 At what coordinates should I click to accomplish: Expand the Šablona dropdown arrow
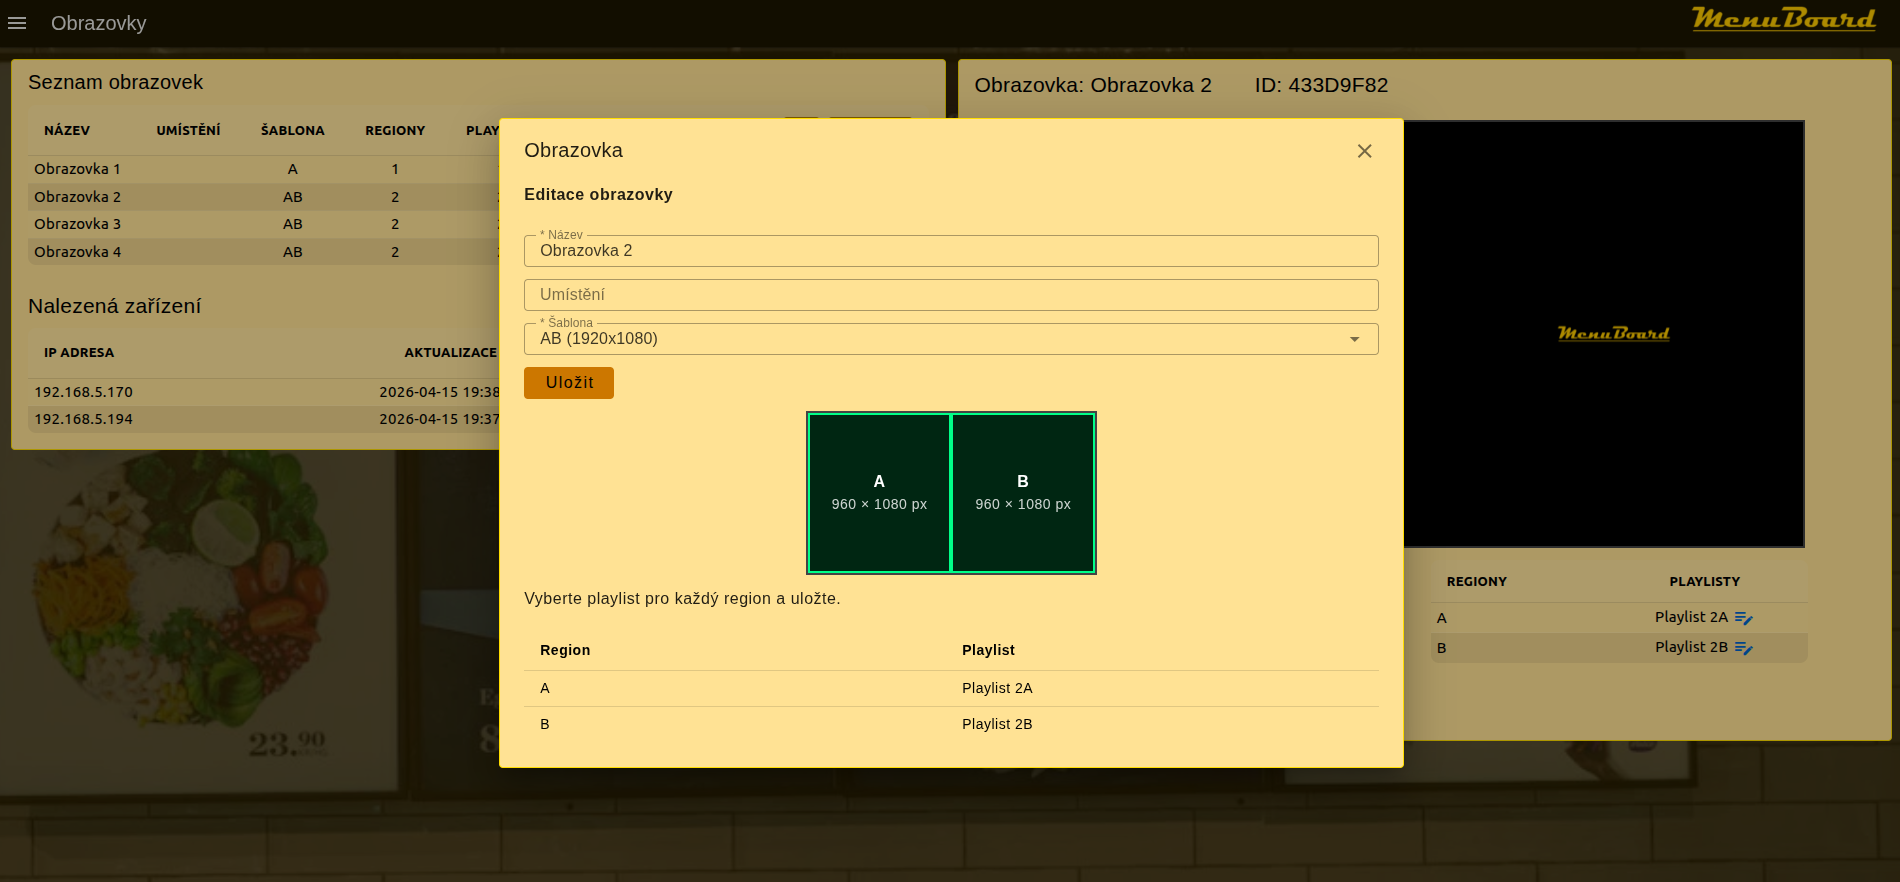click(x=1354, y=339)
